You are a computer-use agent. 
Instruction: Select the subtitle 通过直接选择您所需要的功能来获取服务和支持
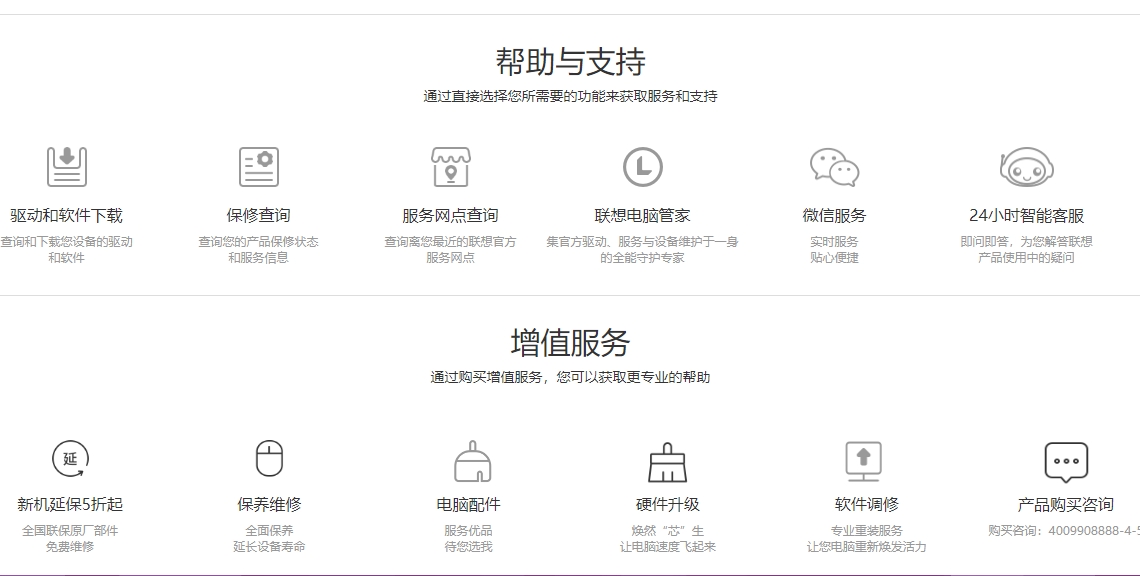[570, 96]
